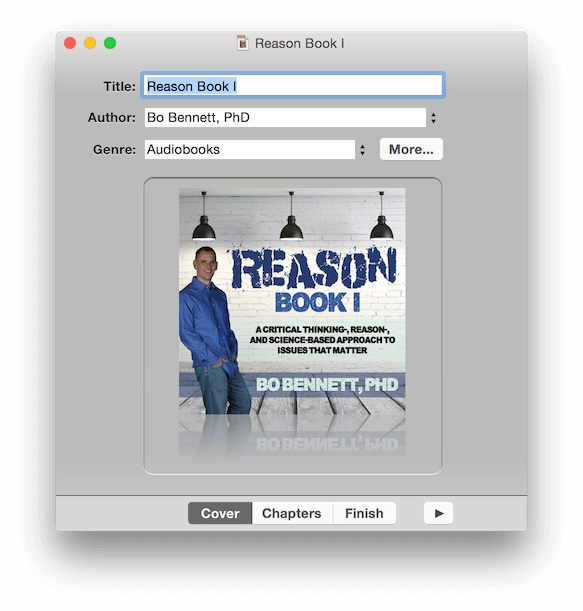Click the Genre: label

tap(115, 150)
